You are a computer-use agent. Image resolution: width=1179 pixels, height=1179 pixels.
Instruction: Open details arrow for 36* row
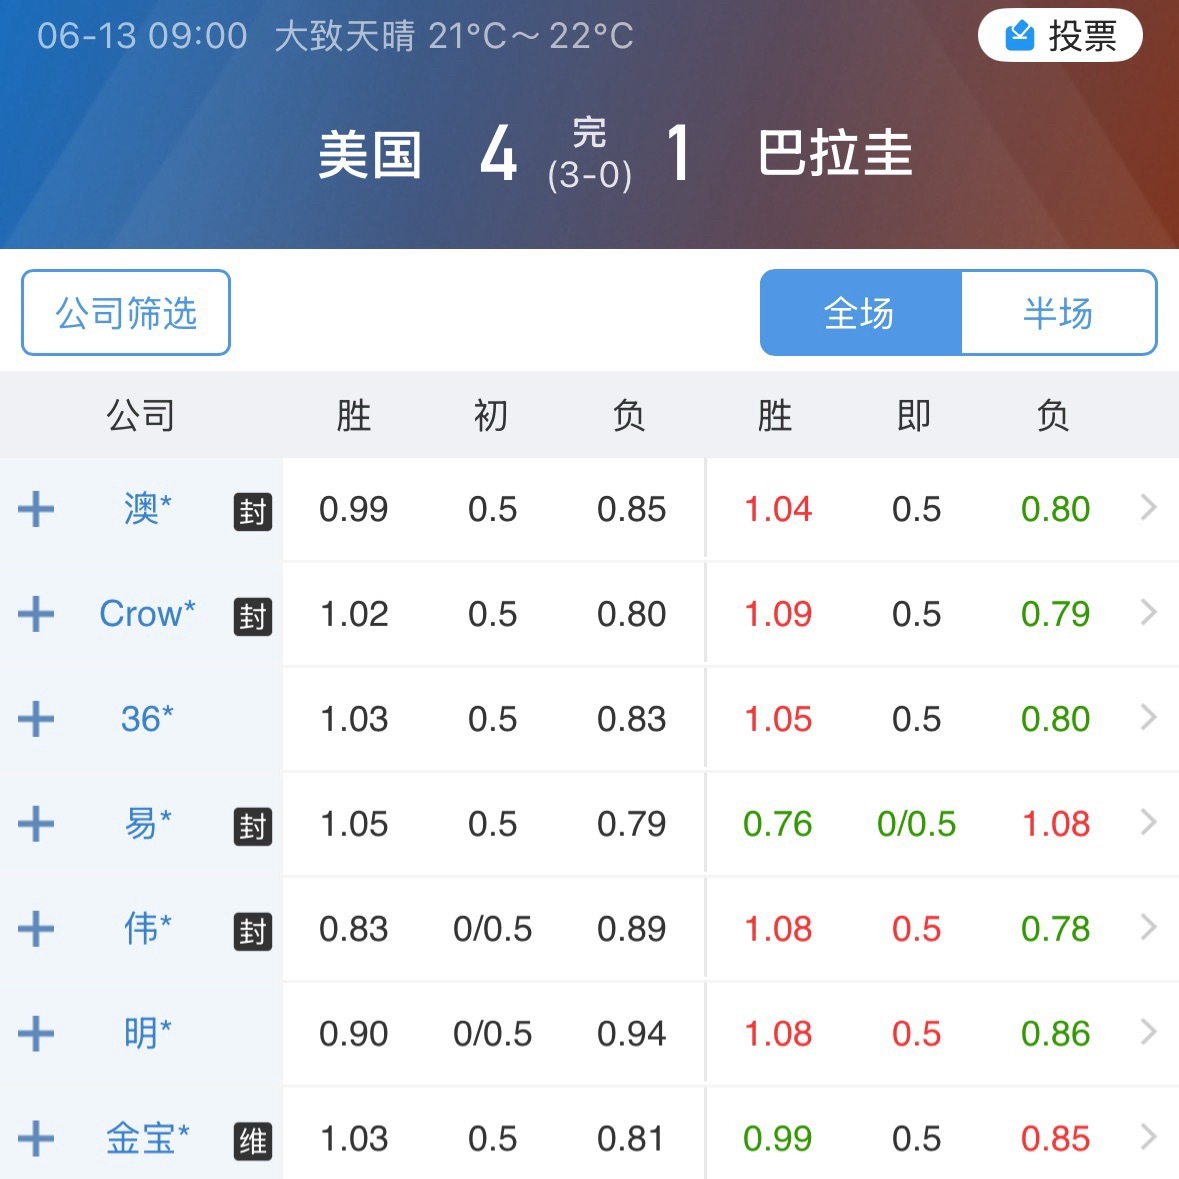(x=1148, y=717)
